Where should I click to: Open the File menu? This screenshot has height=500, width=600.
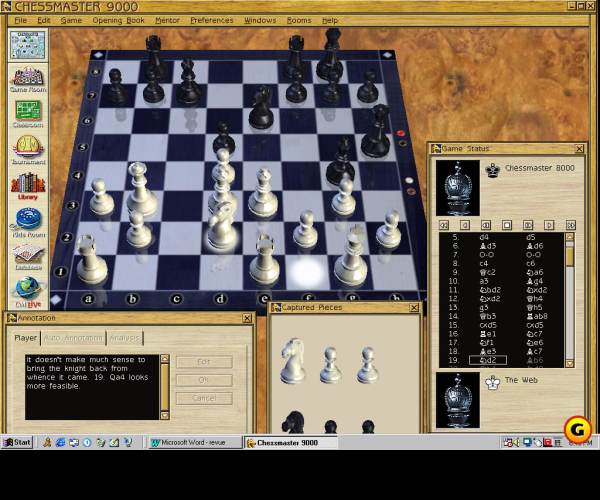click(21, 20)
